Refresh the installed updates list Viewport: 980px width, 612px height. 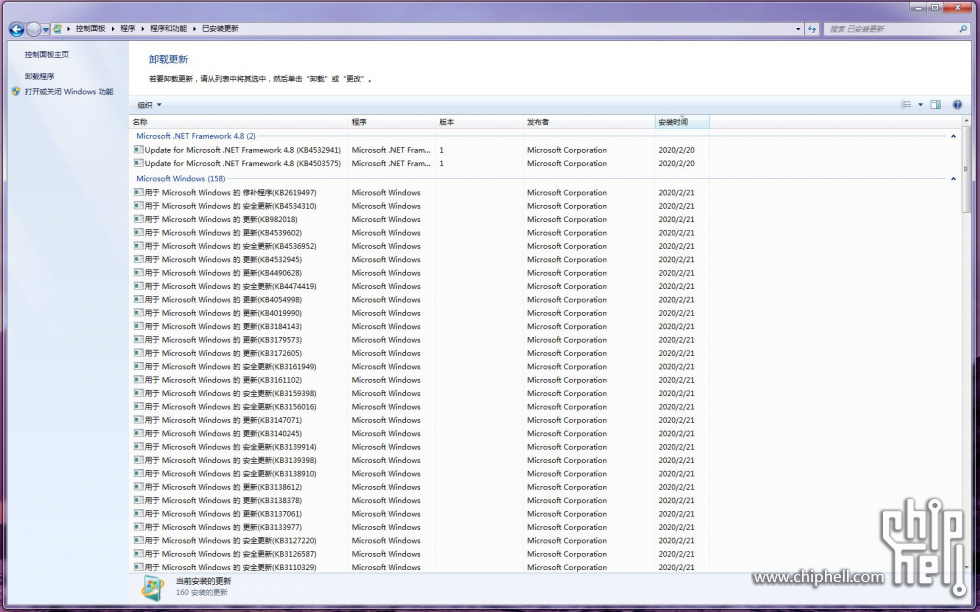tap(812, 29)
